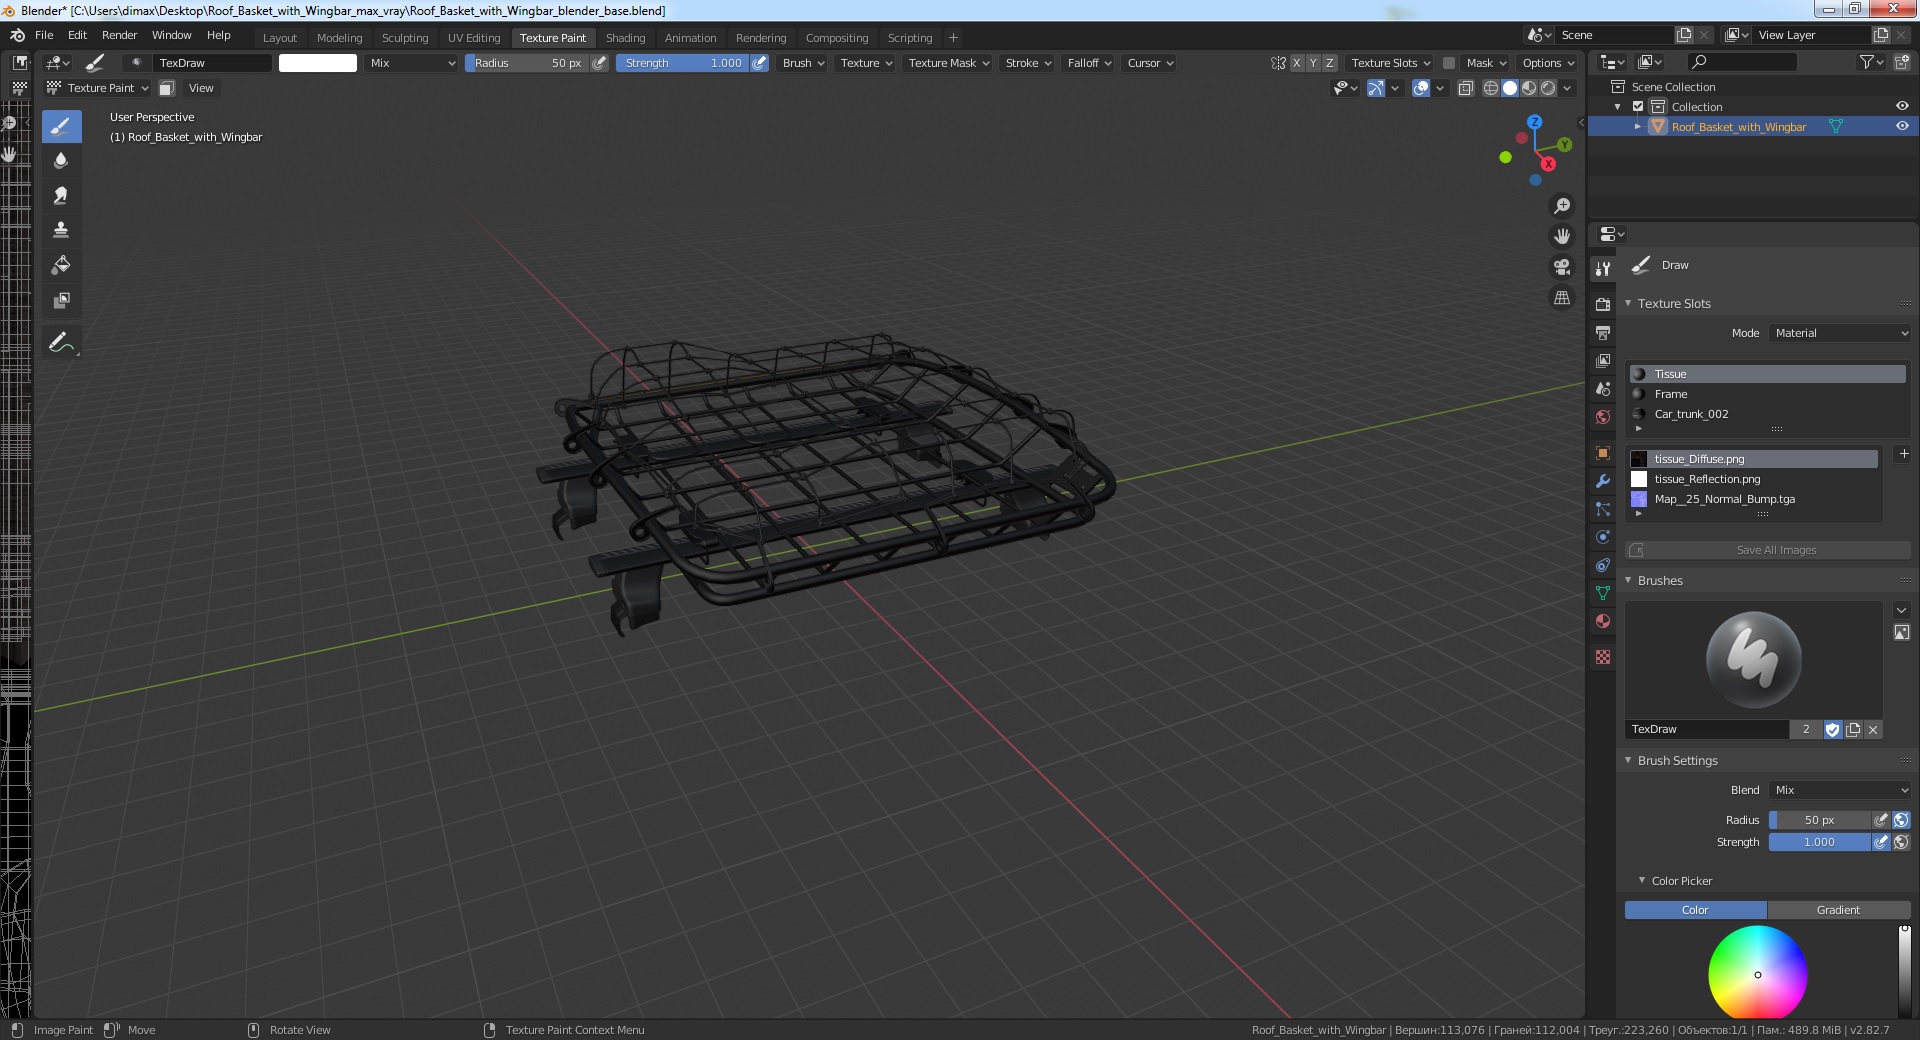
Task: Click Save All Images button
Action: coord(1768,550)
